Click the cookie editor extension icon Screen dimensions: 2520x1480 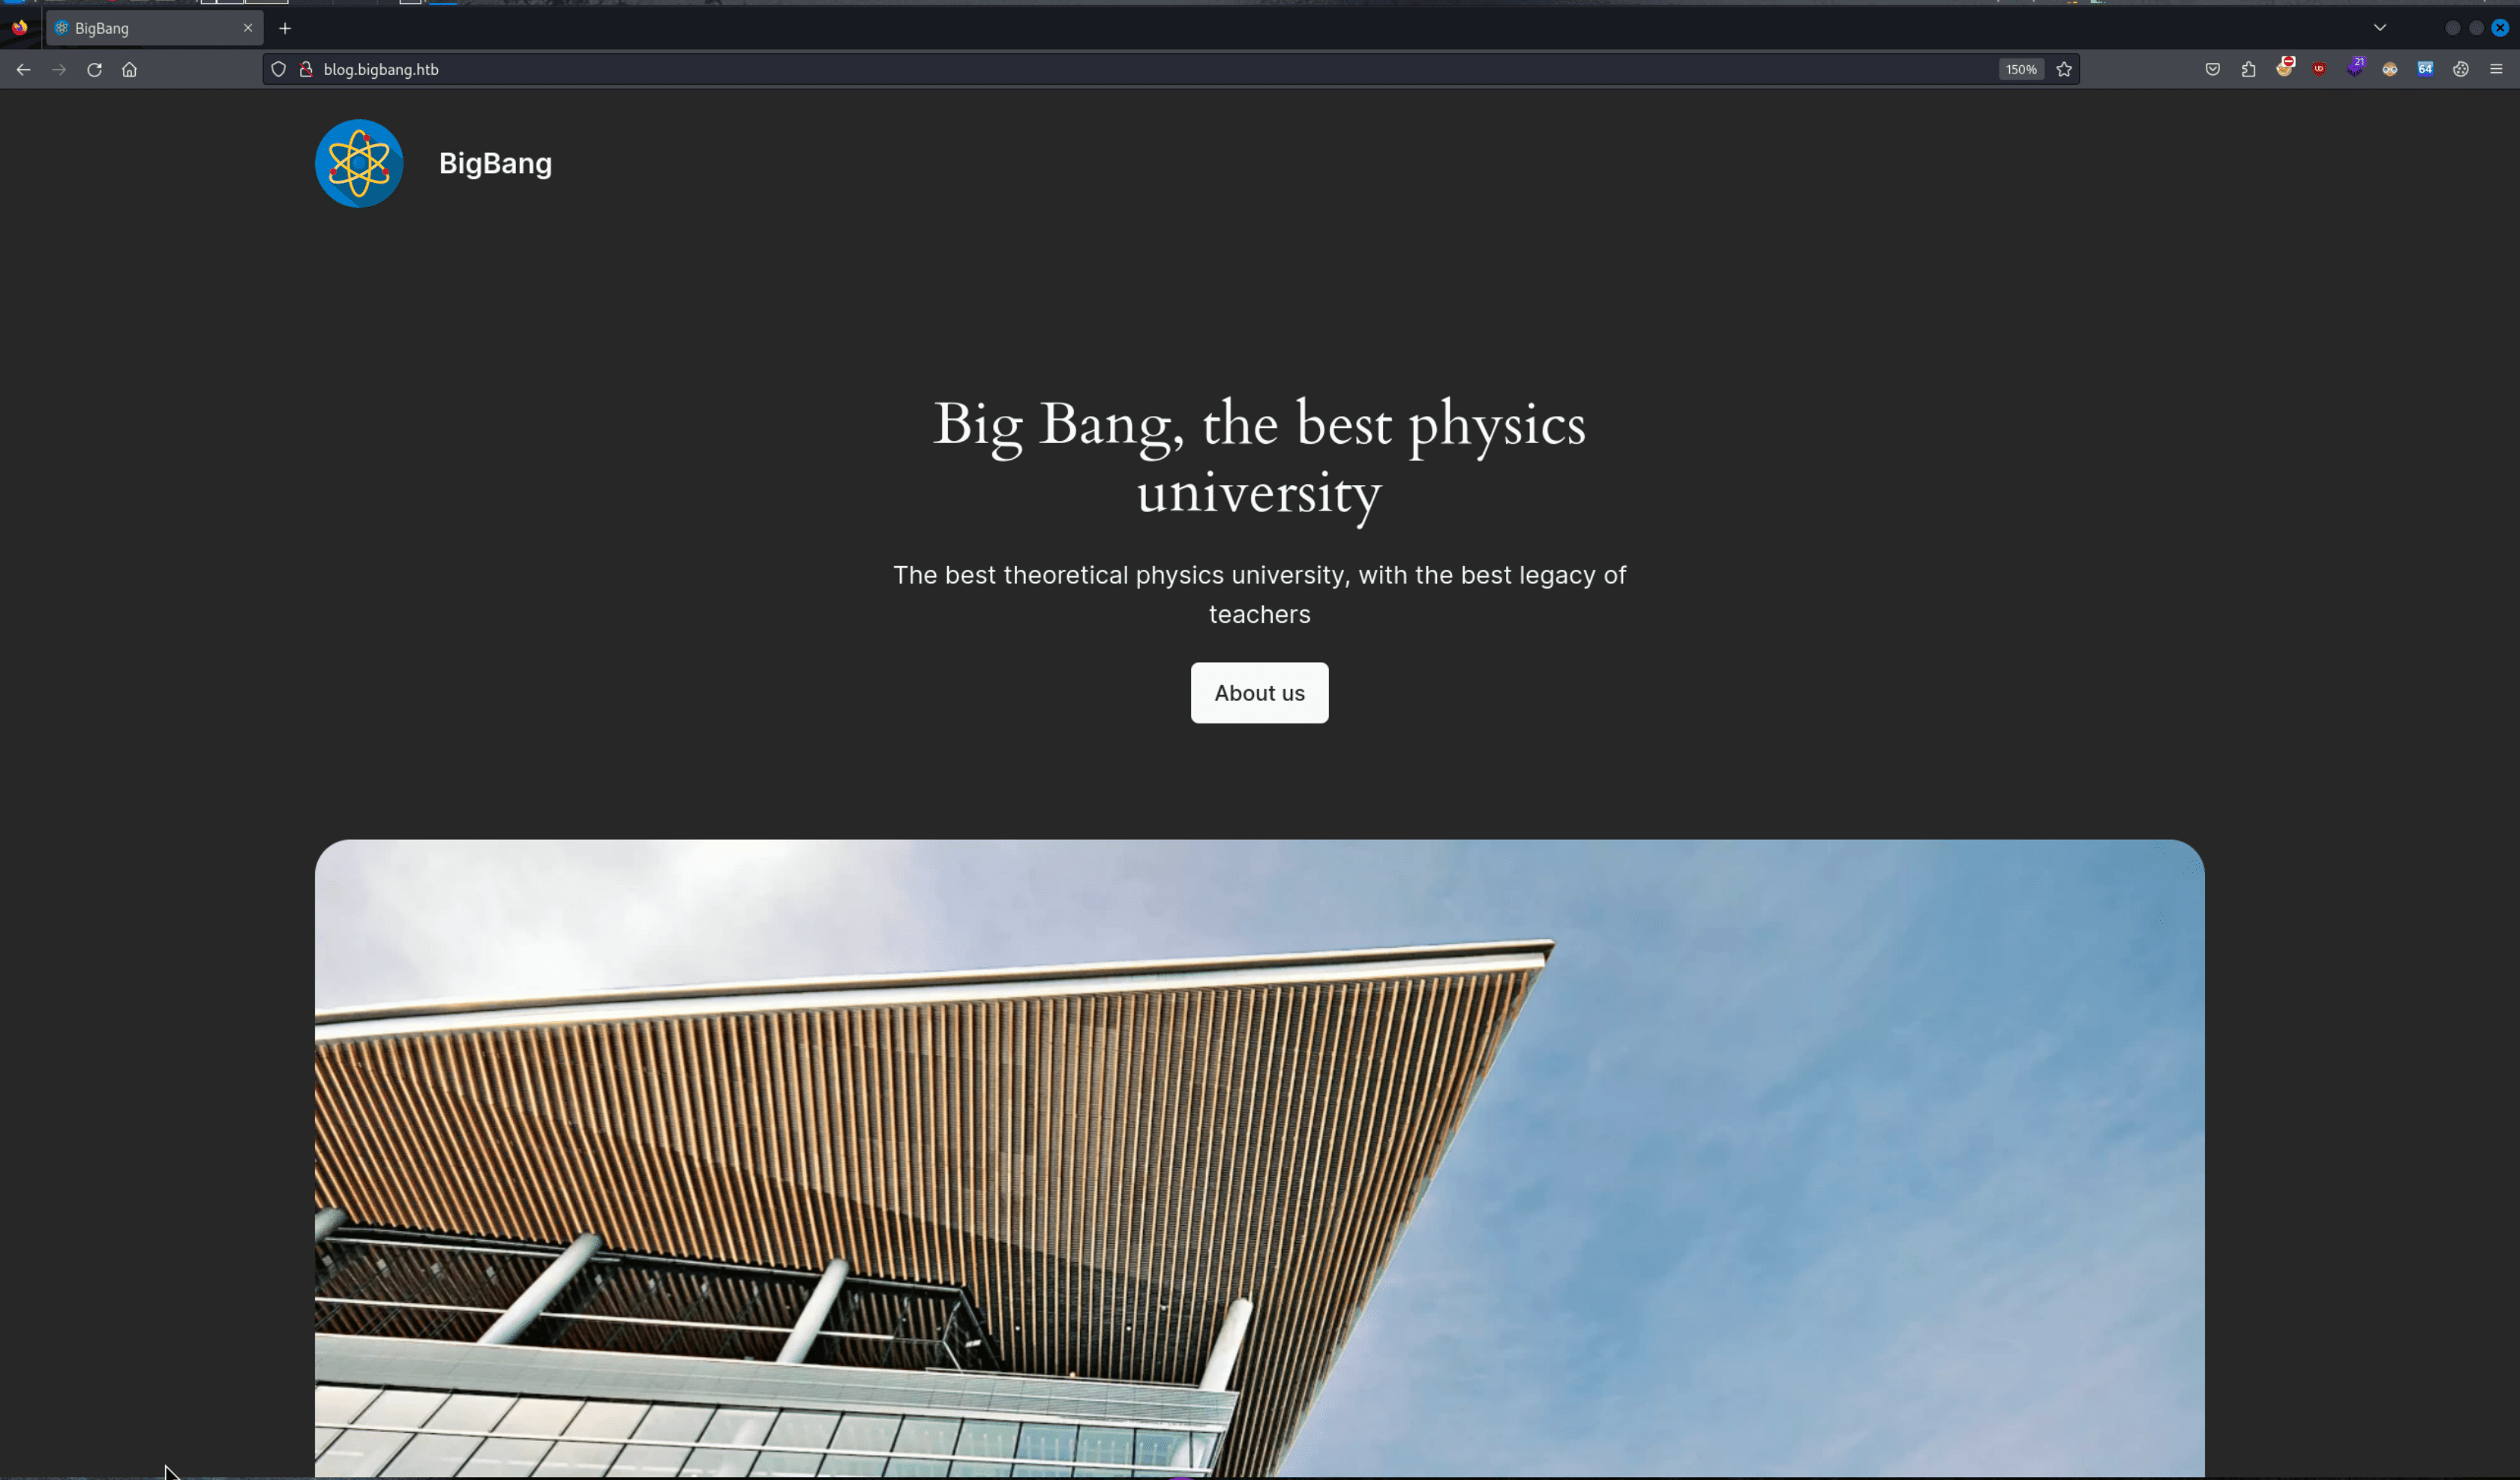(2460, 69)
